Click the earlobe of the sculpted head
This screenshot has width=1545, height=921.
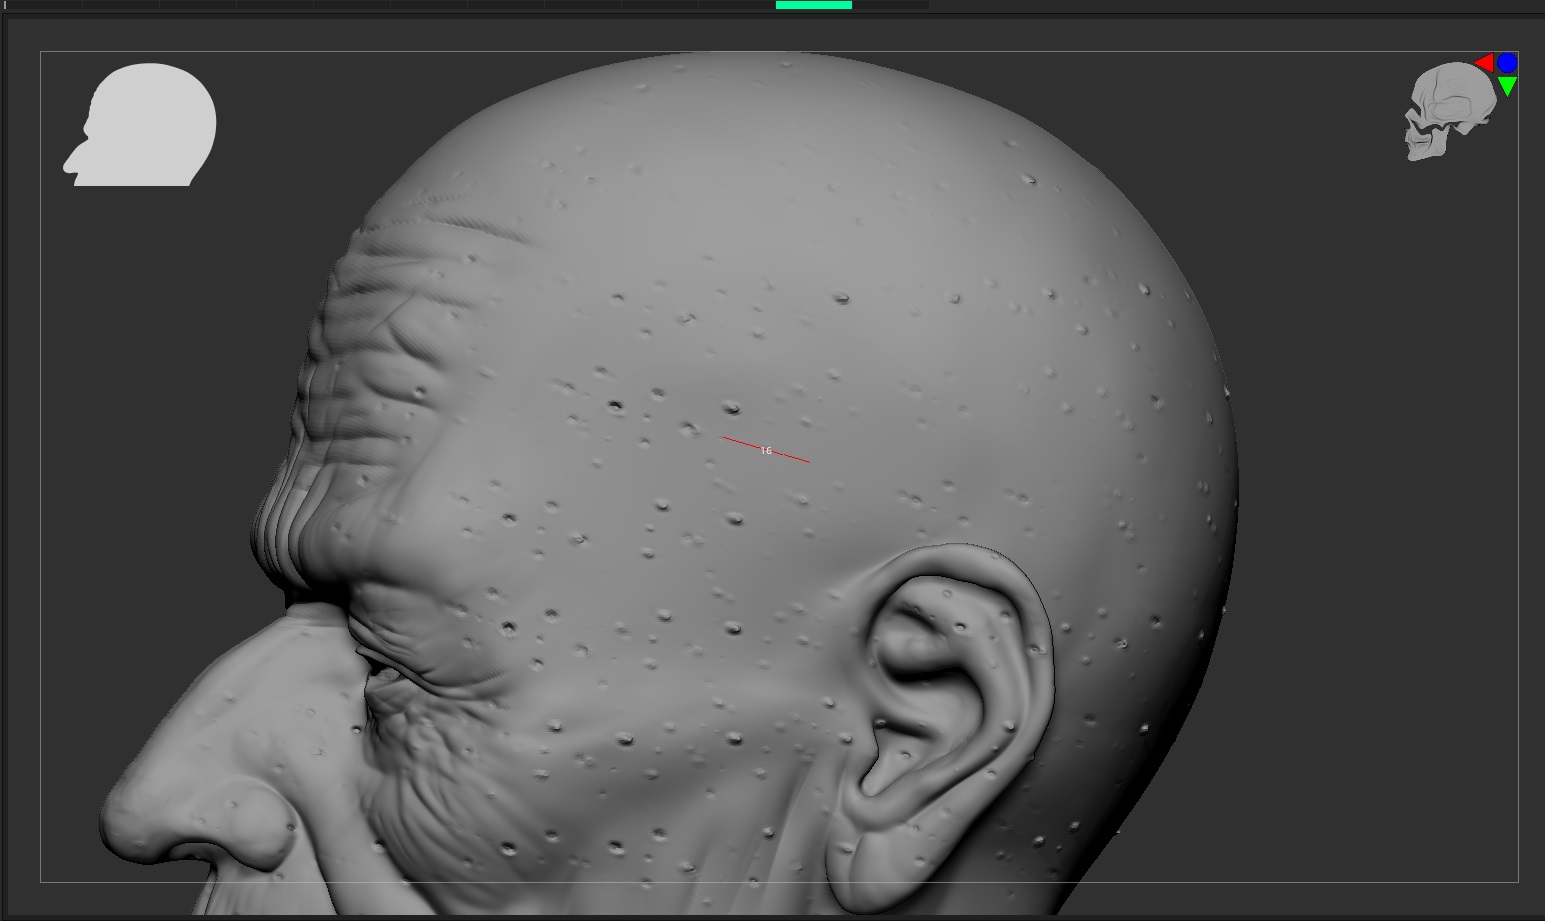tap(870, 860)
